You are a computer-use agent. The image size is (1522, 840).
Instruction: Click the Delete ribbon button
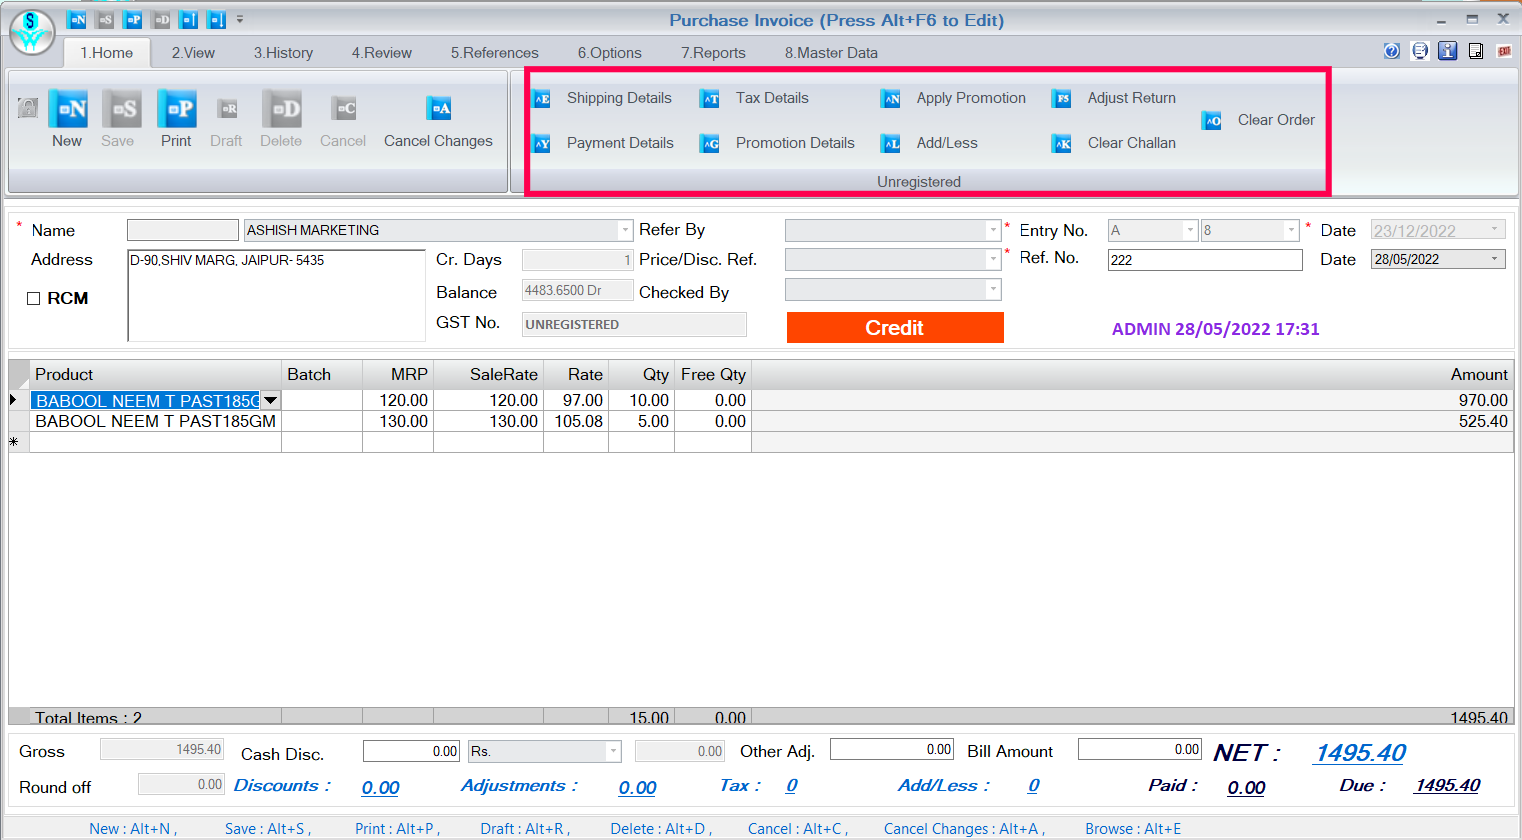click(x=281, y=119)
